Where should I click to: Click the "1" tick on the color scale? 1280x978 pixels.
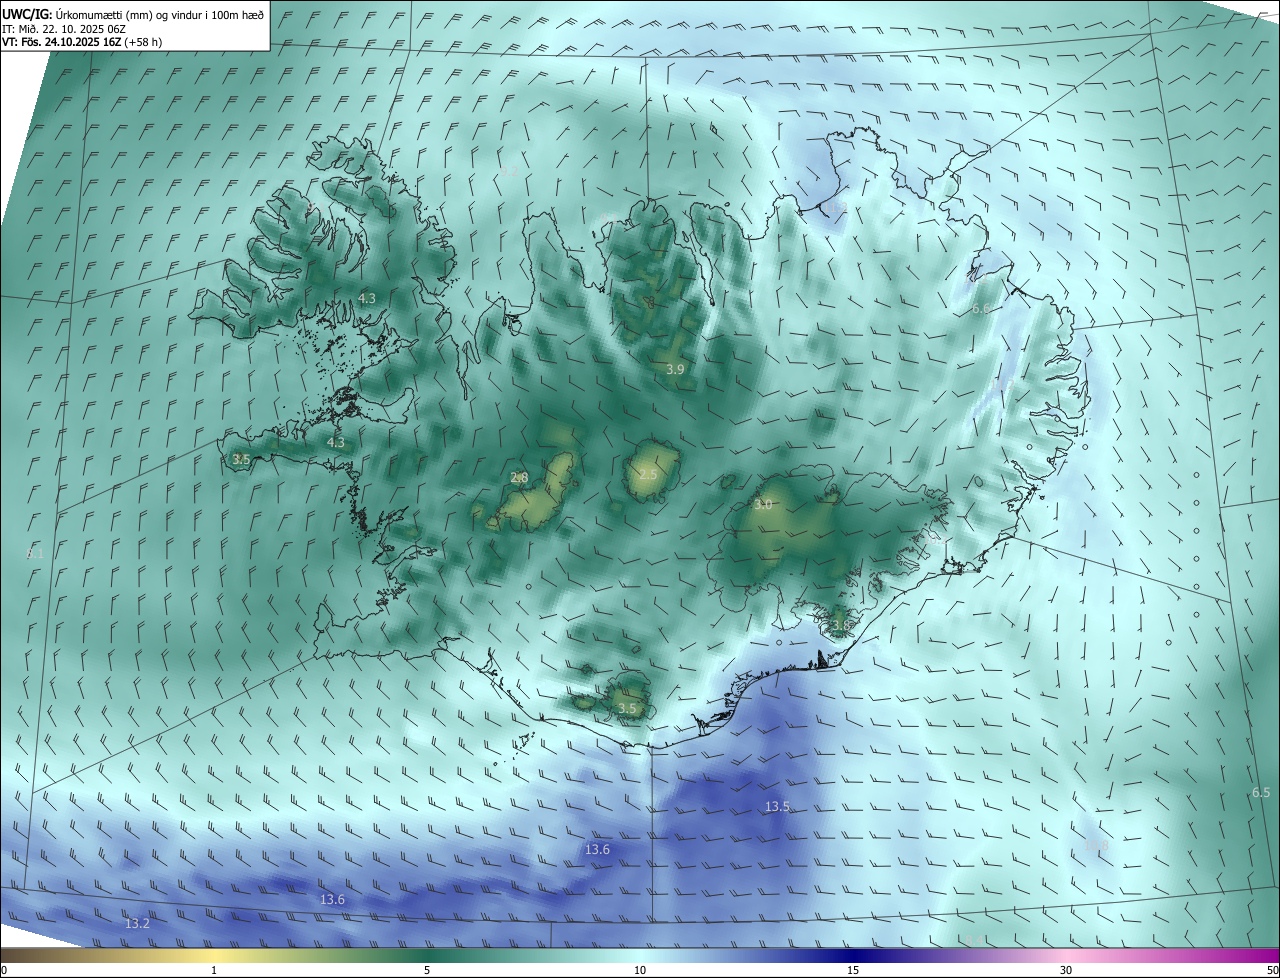point(214,970)
